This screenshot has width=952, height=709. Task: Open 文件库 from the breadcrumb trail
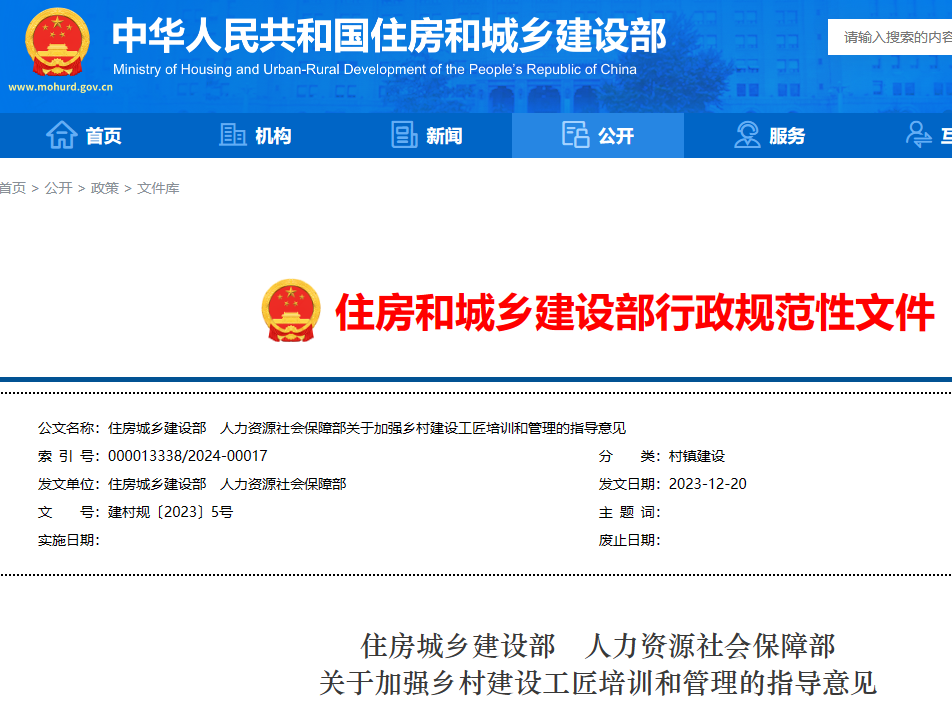[158, 188]
